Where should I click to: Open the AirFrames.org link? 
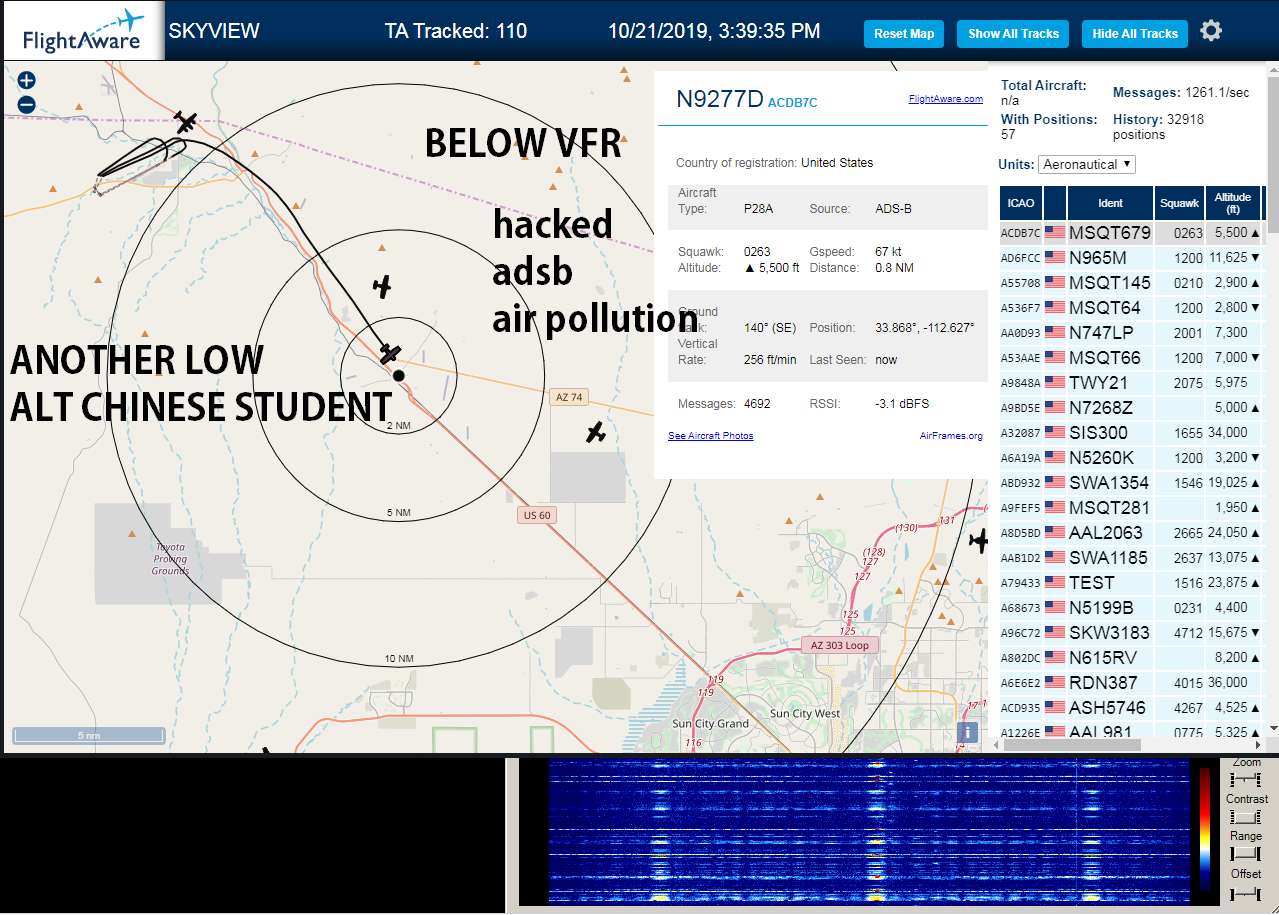pos(951,436)
